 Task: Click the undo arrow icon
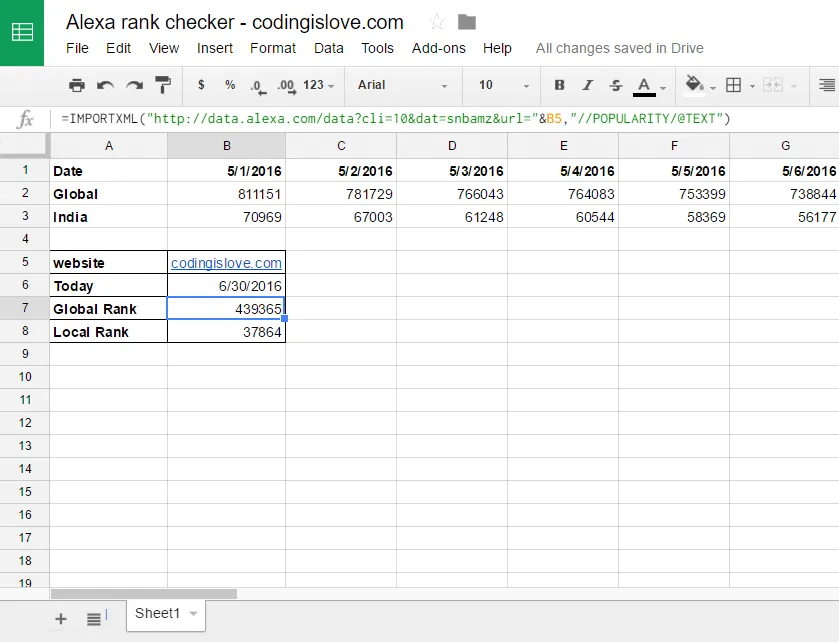pos(105,85)
